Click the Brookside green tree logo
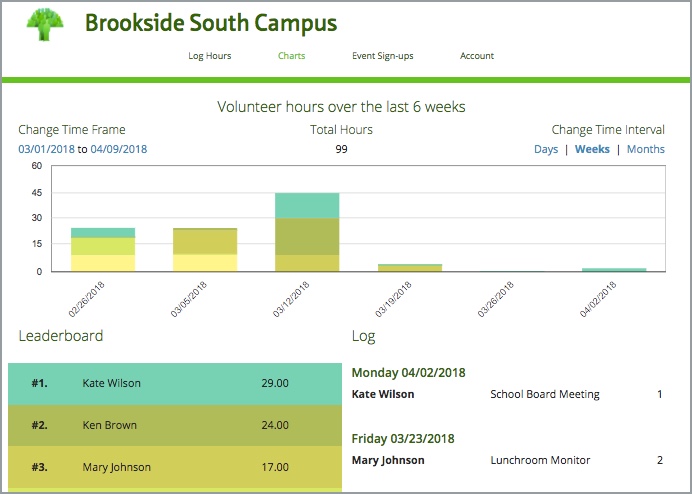This screenshot has height=494, width=692. [43, 24]
